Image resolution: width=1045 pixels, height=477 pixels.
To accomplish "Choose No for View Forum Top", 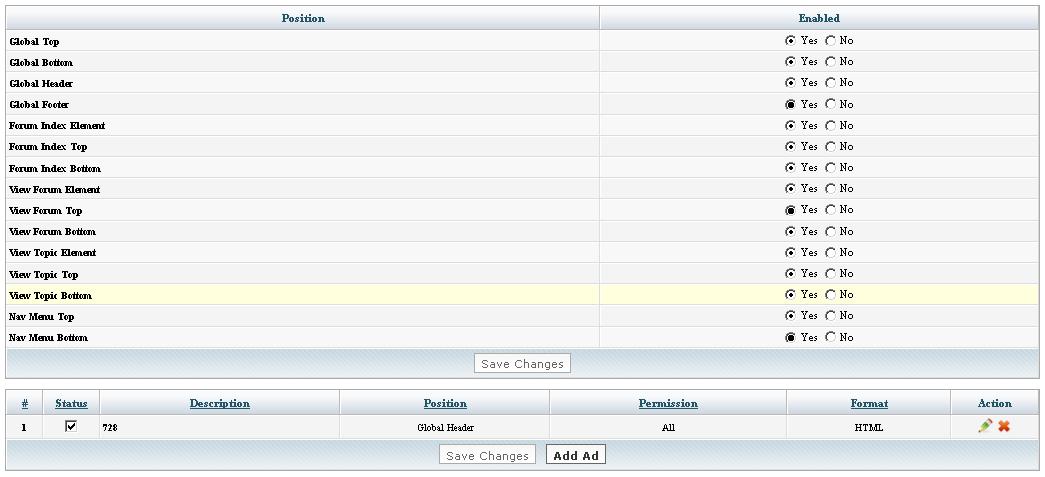I will tap(830, 210).
